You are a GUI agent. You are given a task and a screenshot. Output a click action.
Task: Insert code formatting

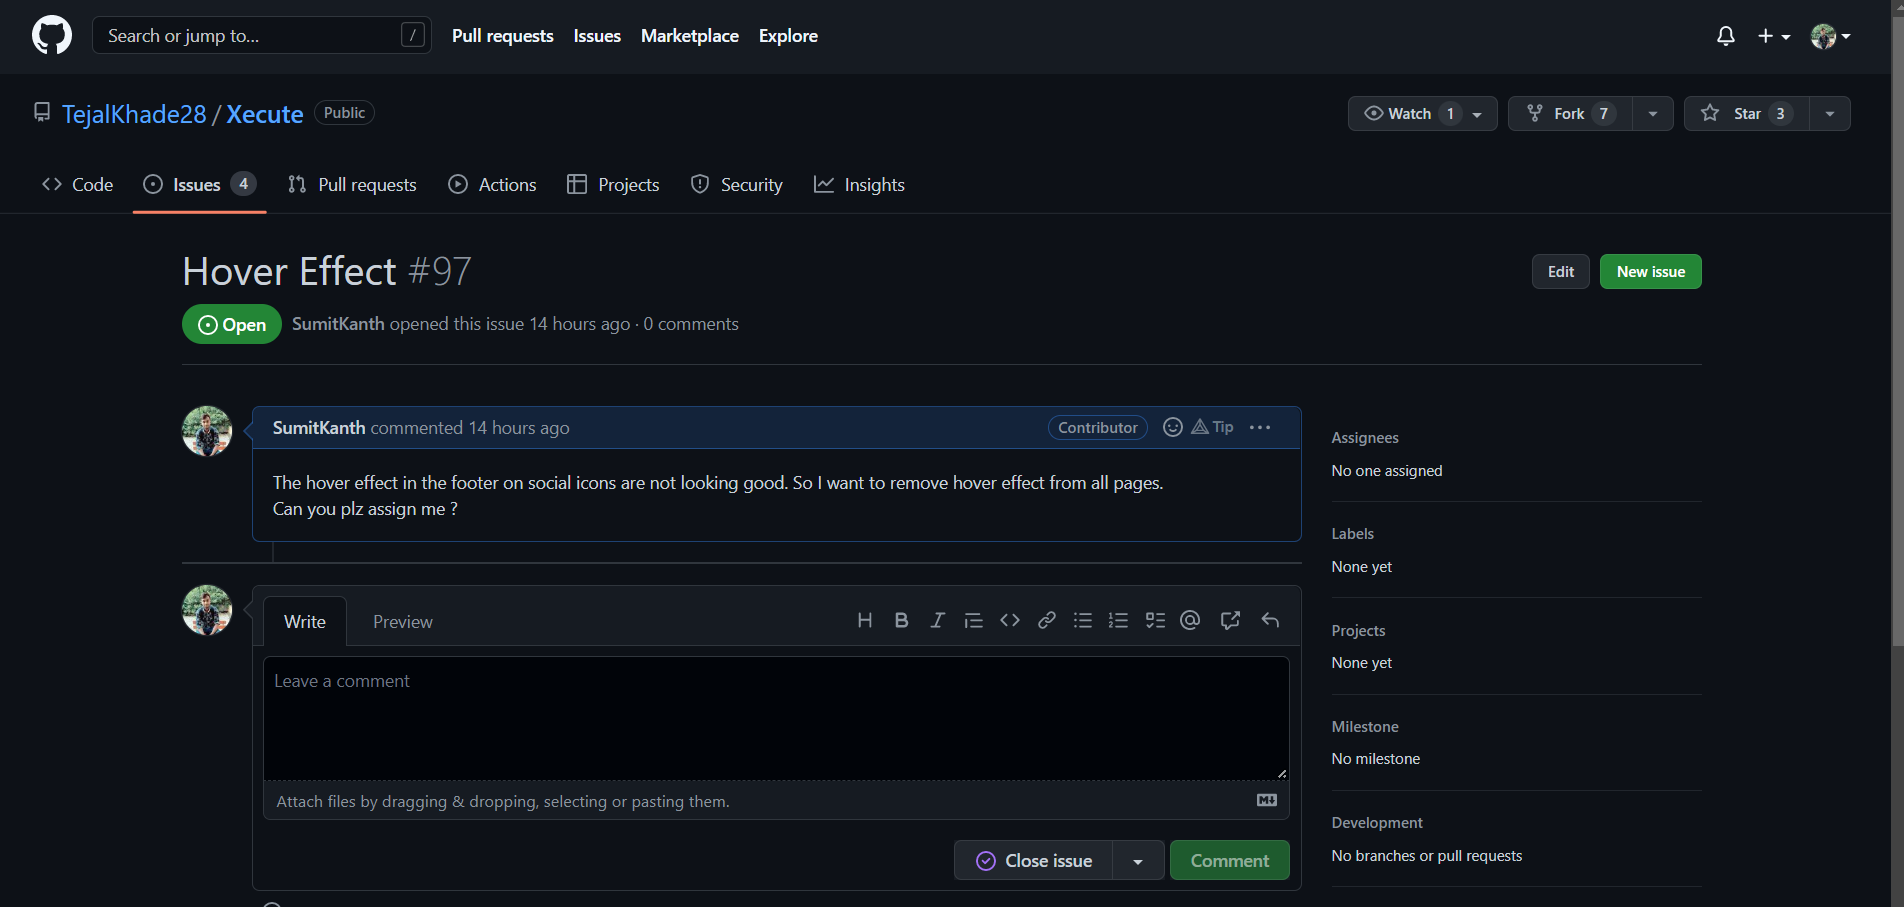click(1010, 620)
